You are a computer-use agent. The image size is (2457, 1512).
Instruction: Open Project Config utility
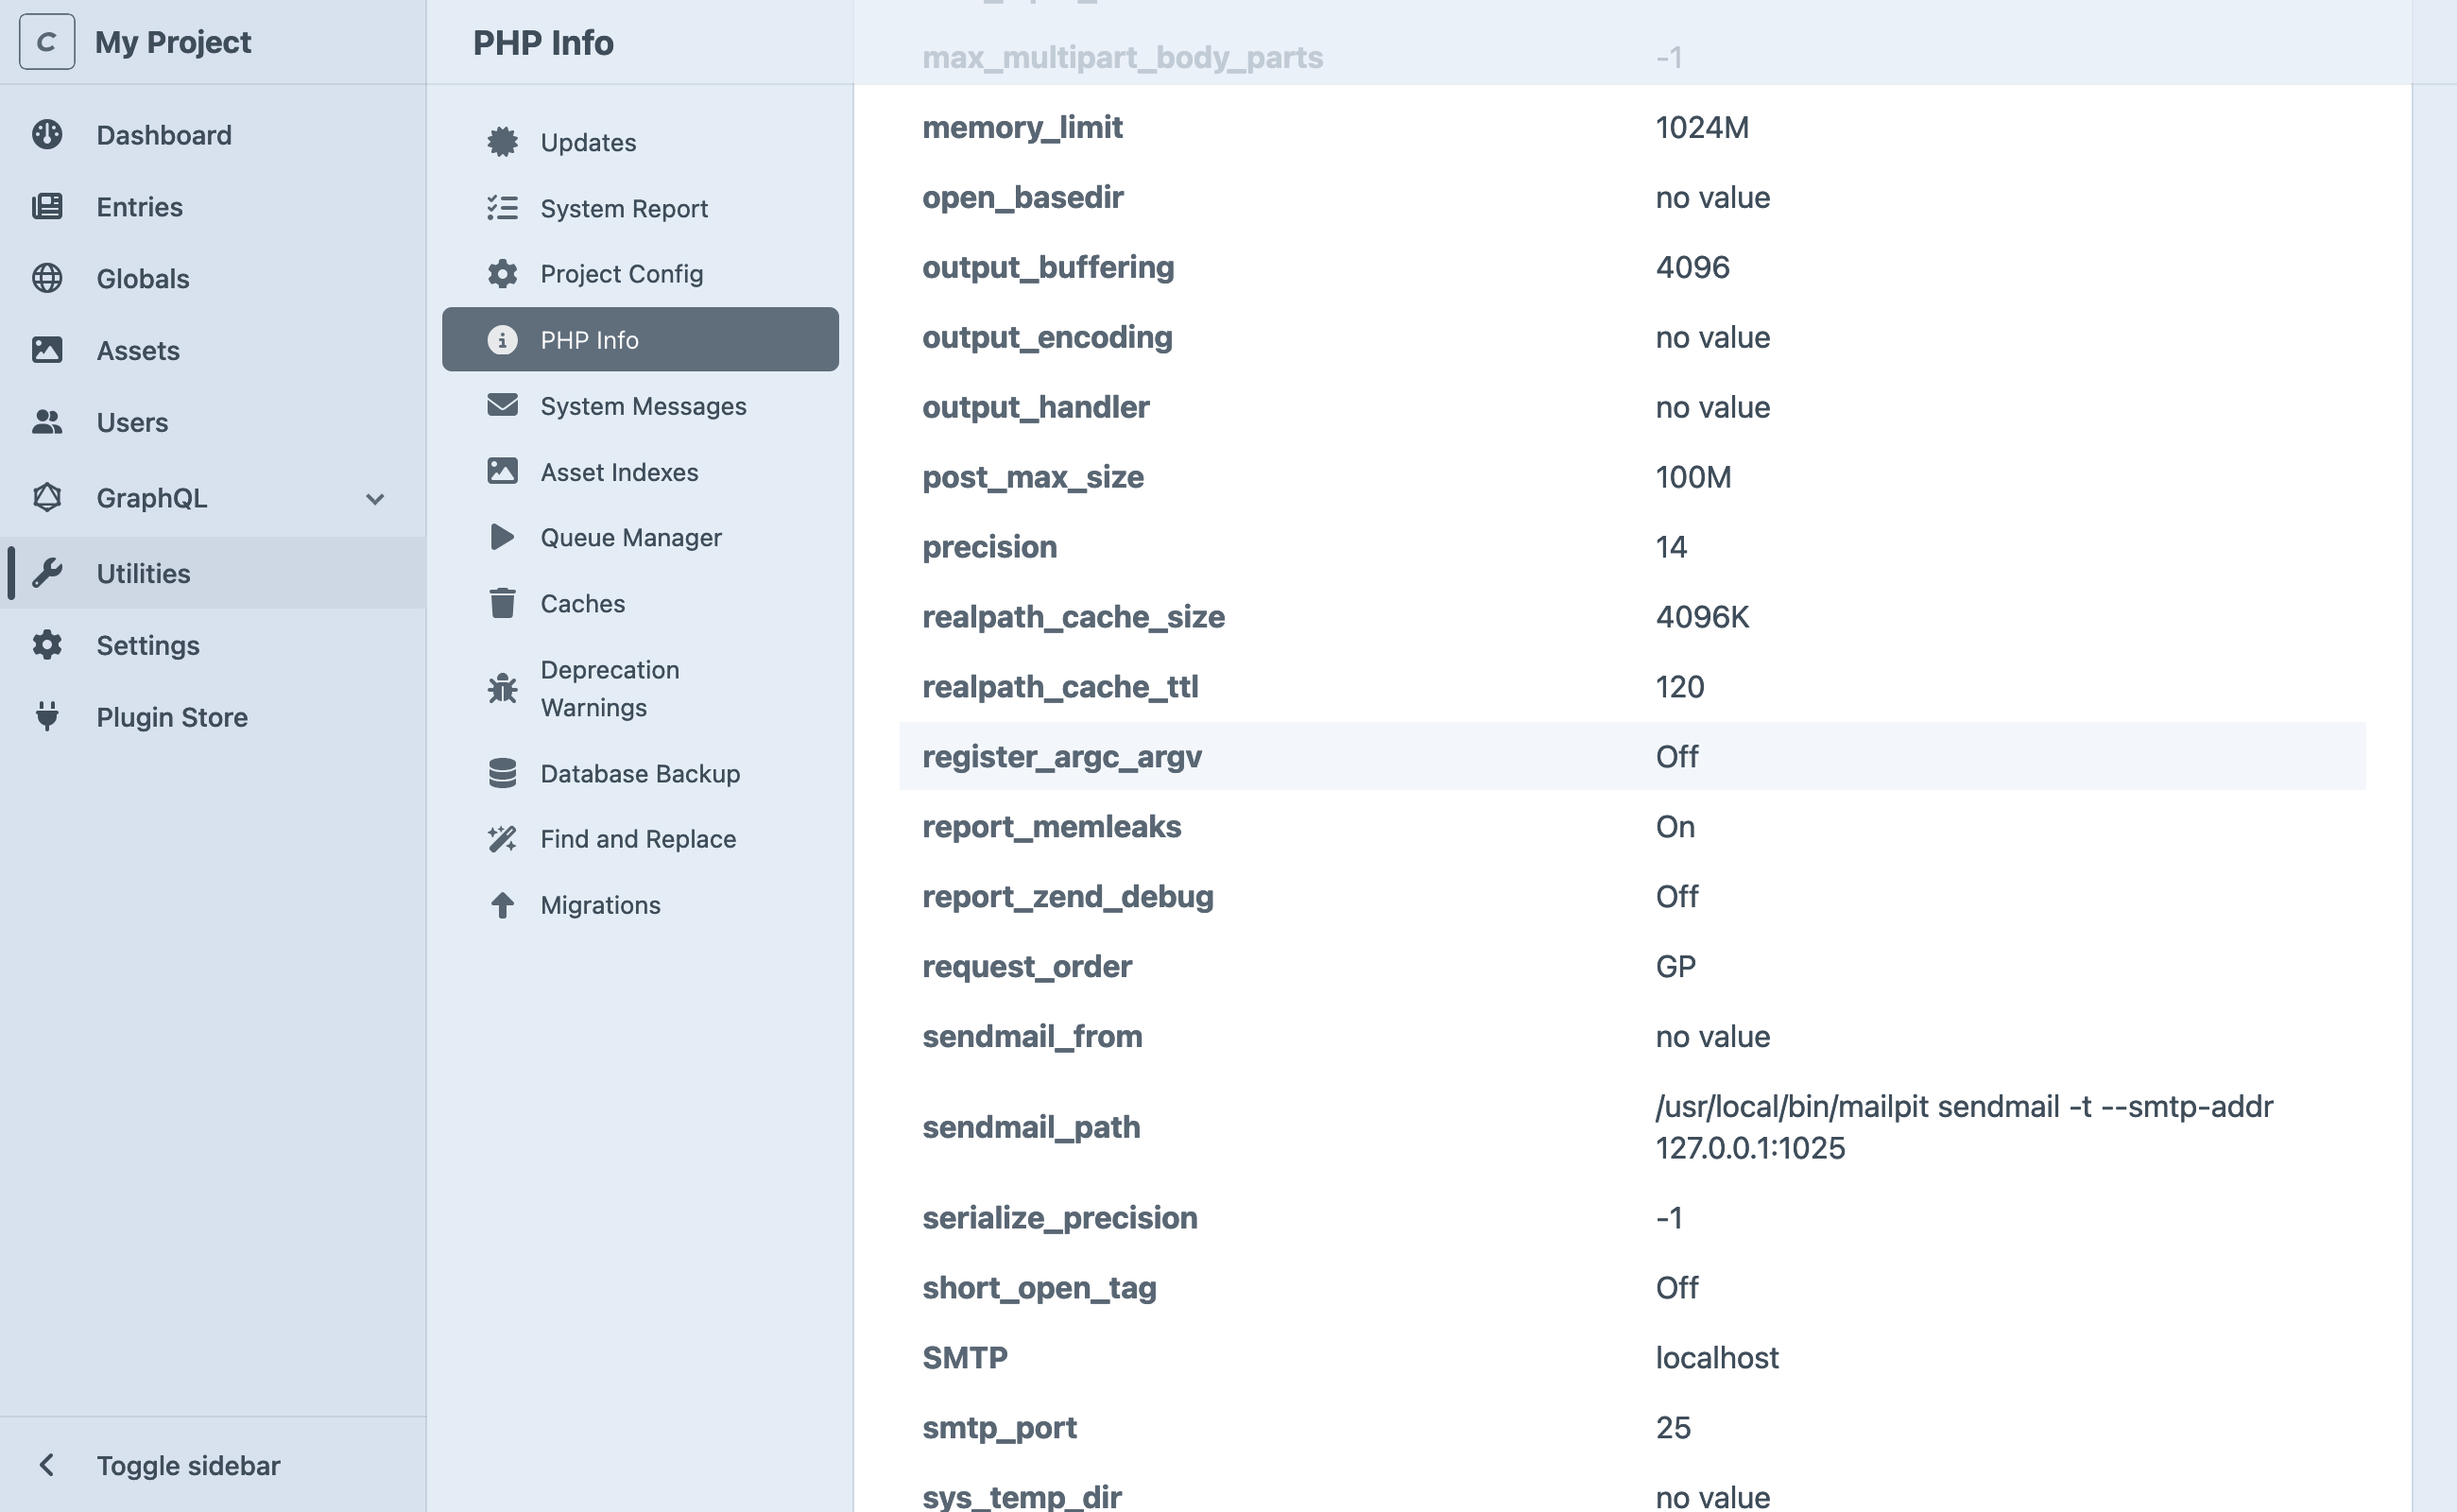point(640,273)
